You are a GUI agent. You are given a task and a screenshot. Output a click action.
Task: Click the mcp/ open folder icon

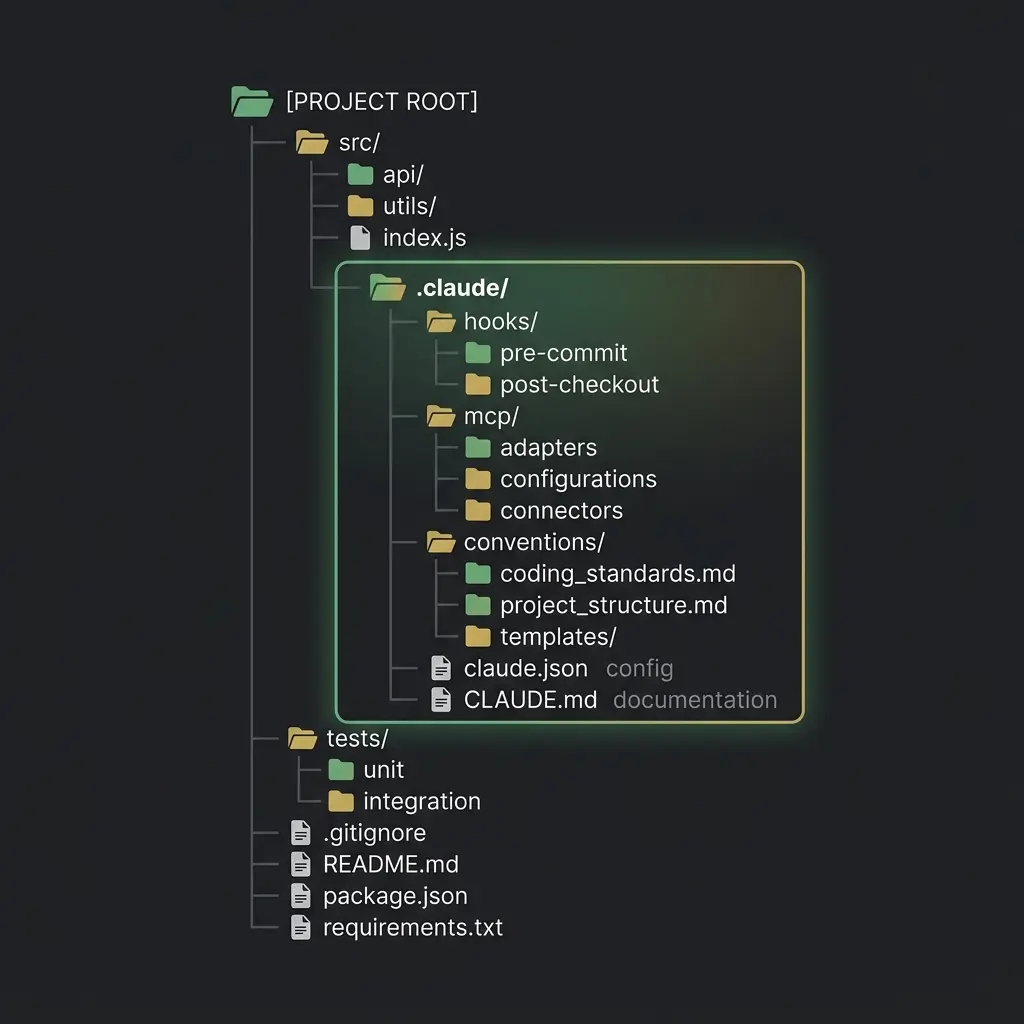[x=441, y=416]
